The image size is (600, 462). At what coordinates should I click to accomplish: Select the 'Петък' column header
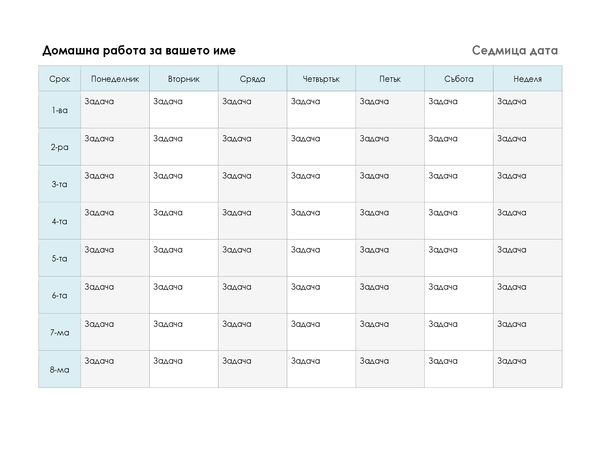click(390, 78)
